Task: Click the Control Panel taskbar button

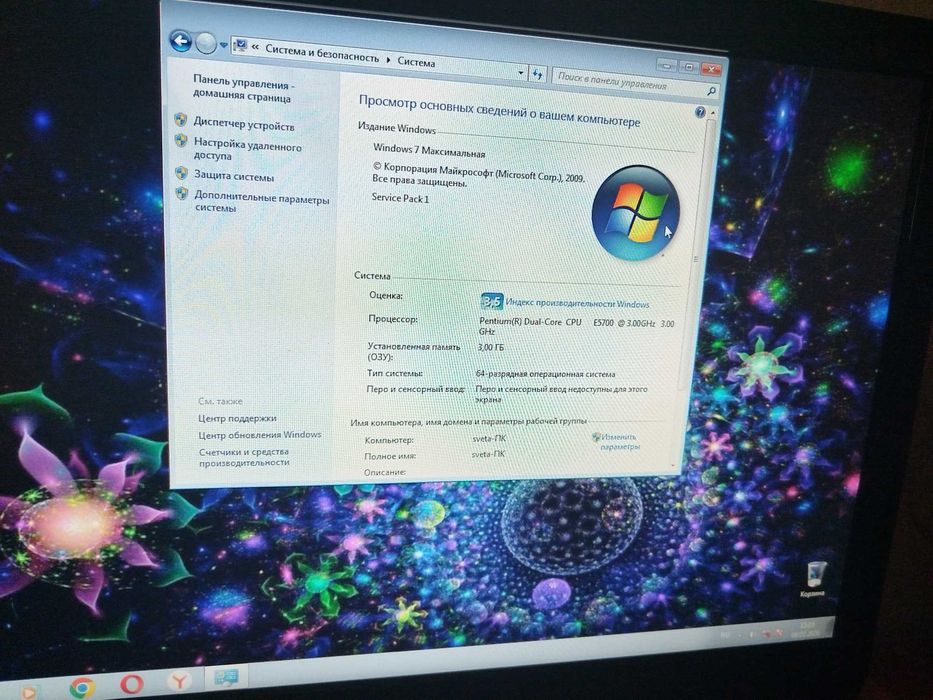Action: click(x=226, y=676)
